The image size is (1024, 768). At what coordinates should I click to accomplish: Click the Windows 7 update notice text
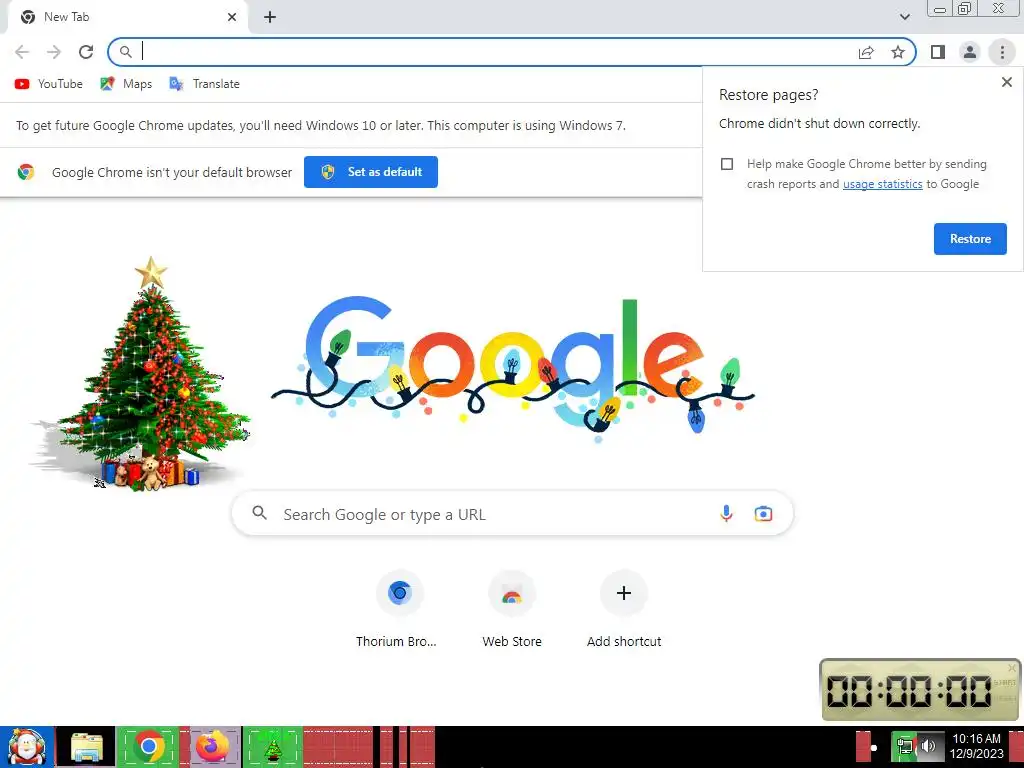[x=321, y=125]
